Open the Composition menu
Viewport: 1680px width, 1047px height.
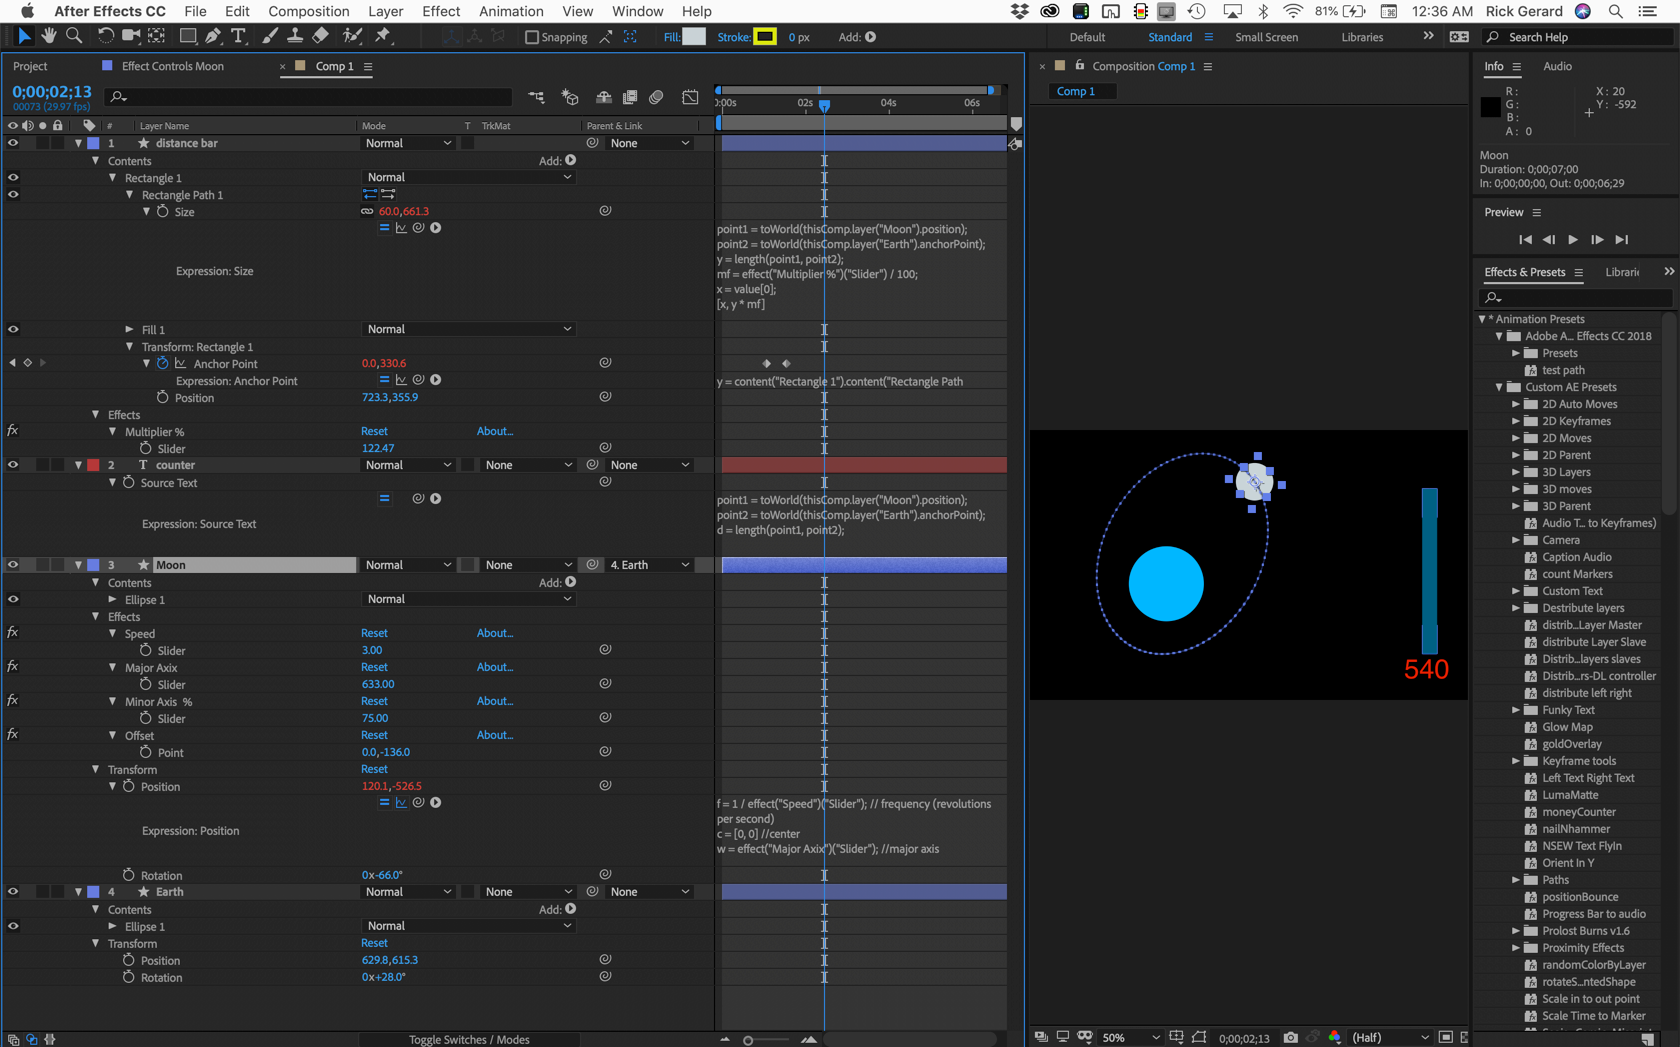[308, 11]
